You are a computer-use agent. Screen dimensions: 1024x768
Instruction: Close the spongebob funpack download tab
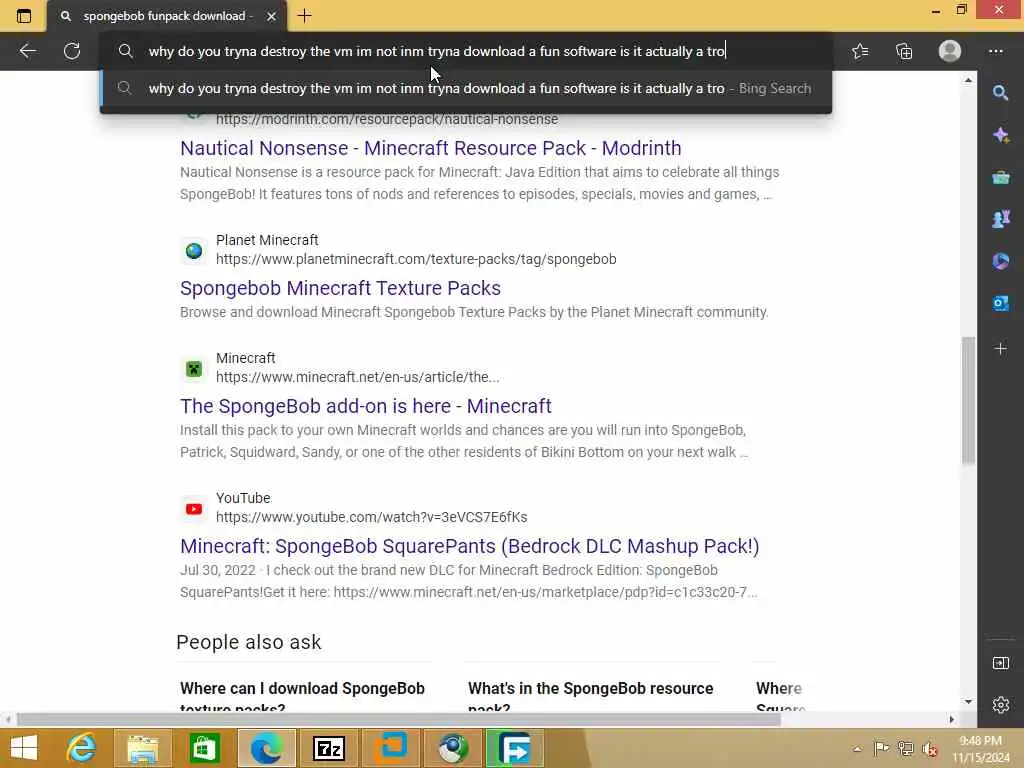272,16
